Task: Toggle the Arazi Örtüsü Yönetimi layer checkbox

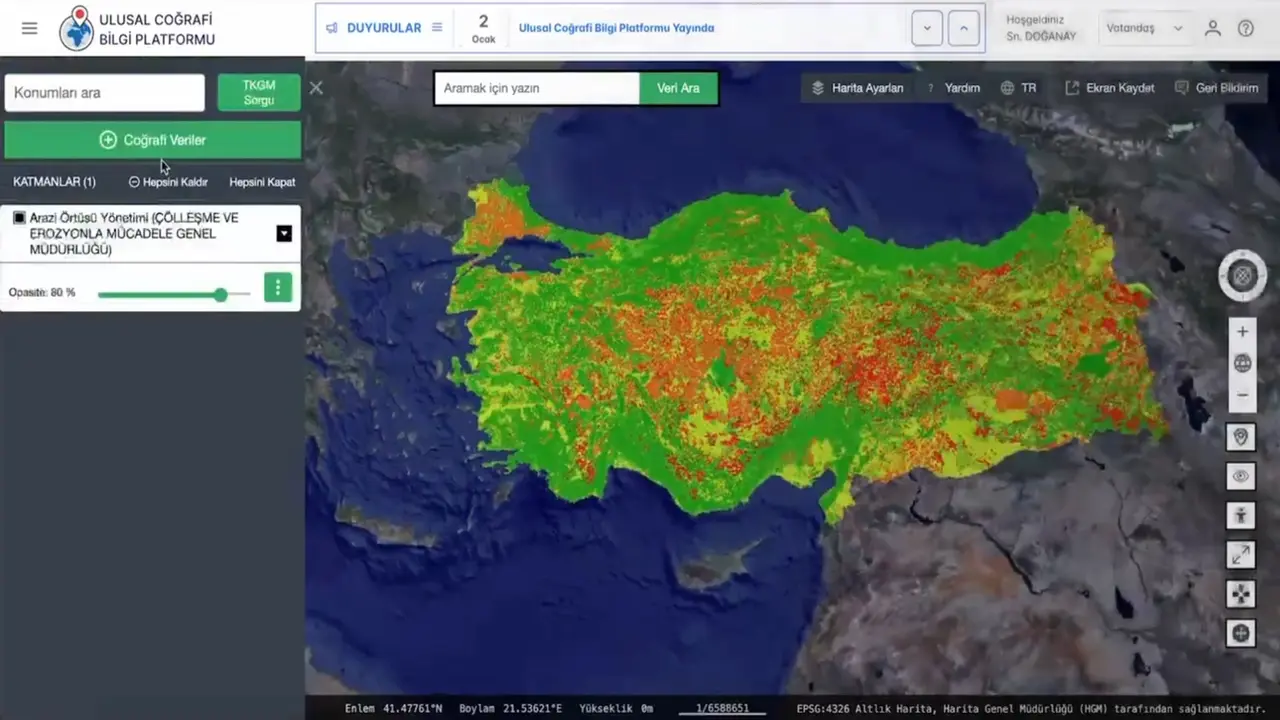Action: [x=19, y=218]
